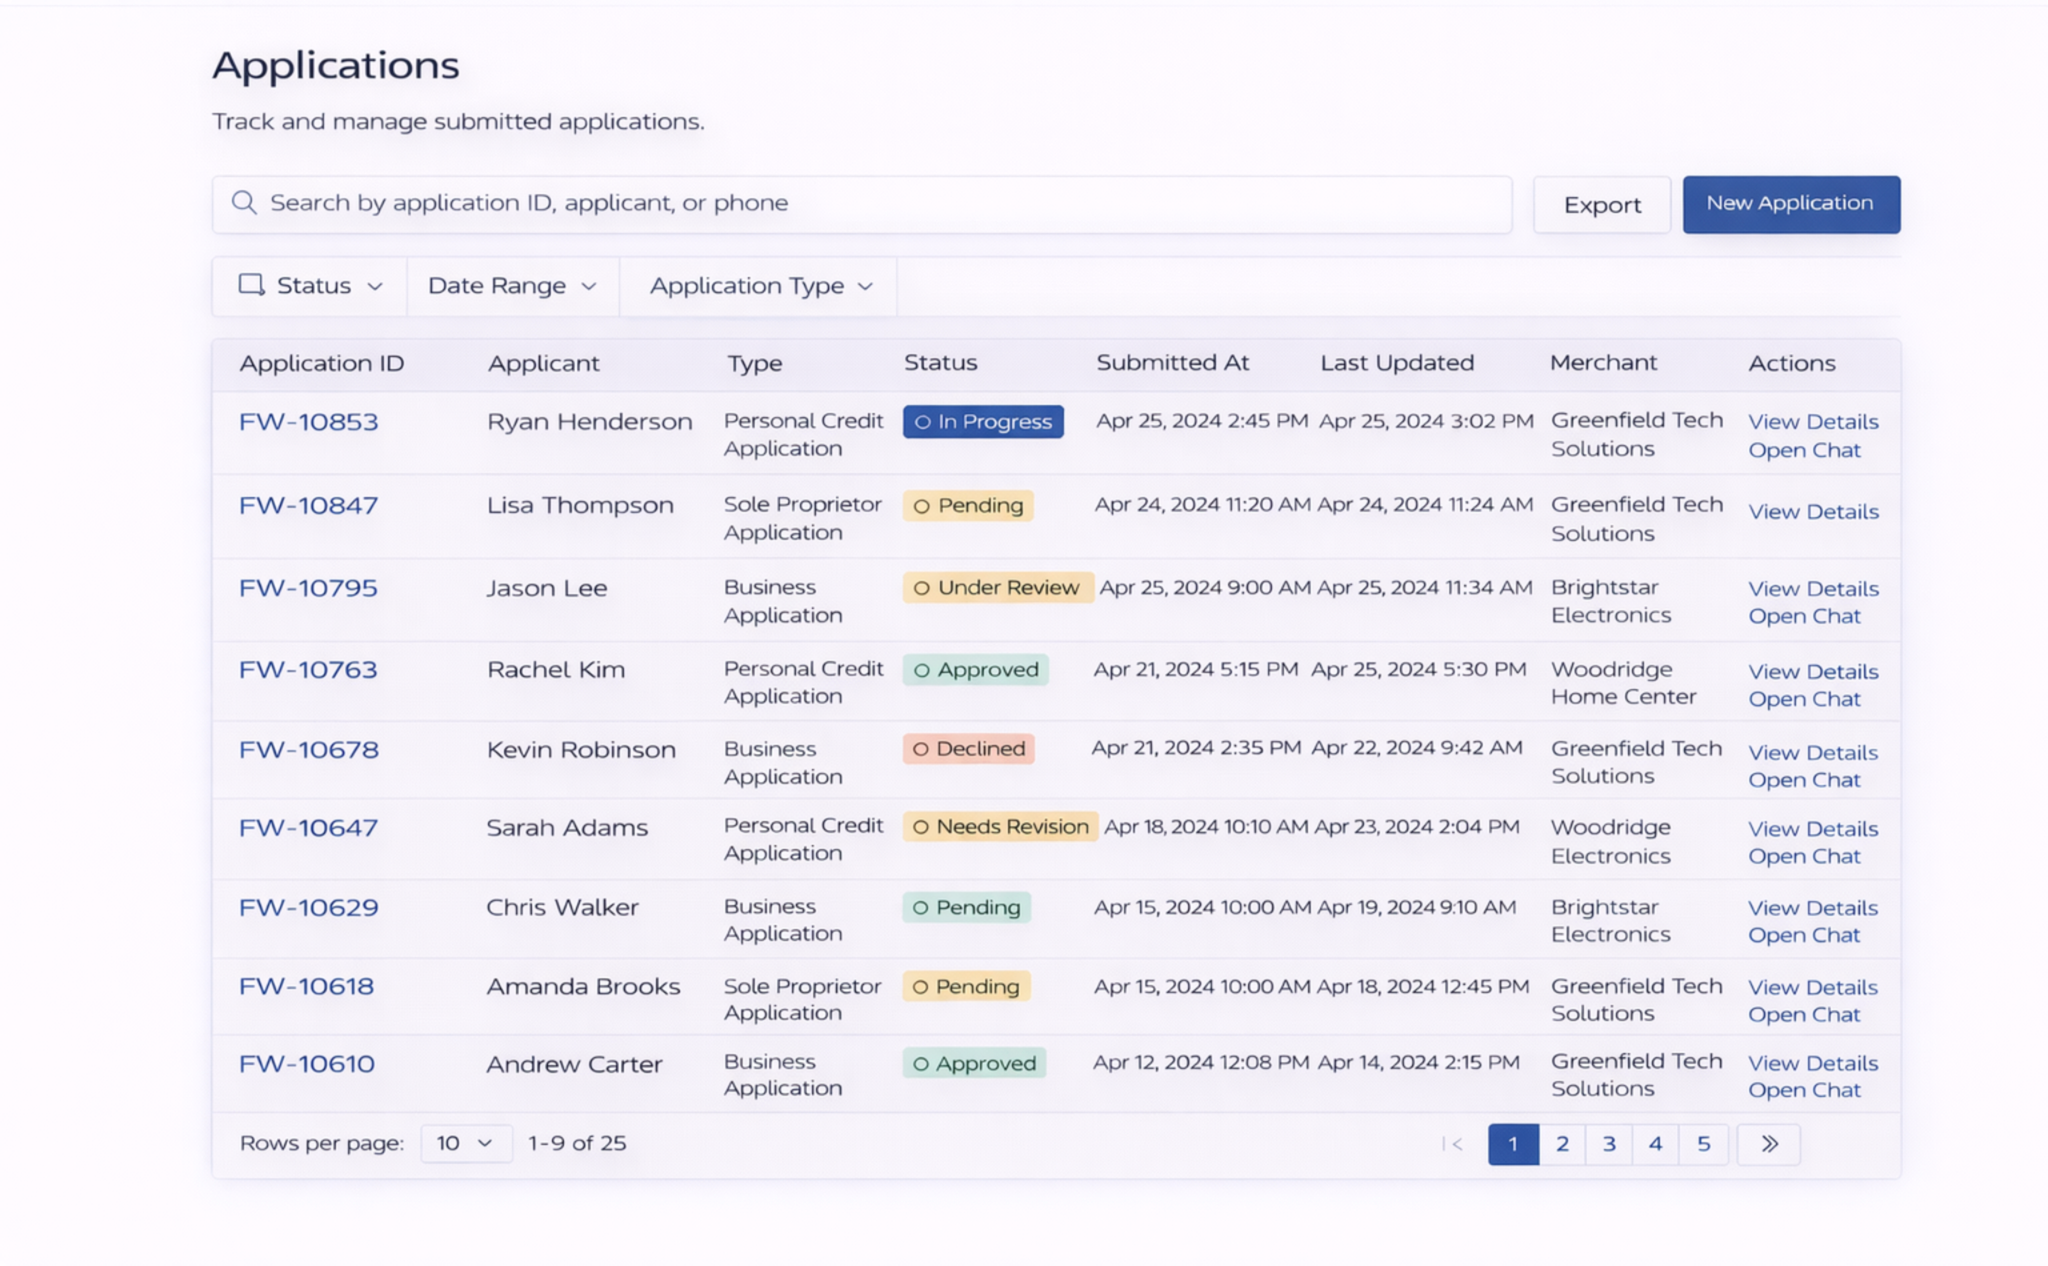
Task: View Details for Jason Lee's application
Action: pyautogui.click(x=1812, y=588)
